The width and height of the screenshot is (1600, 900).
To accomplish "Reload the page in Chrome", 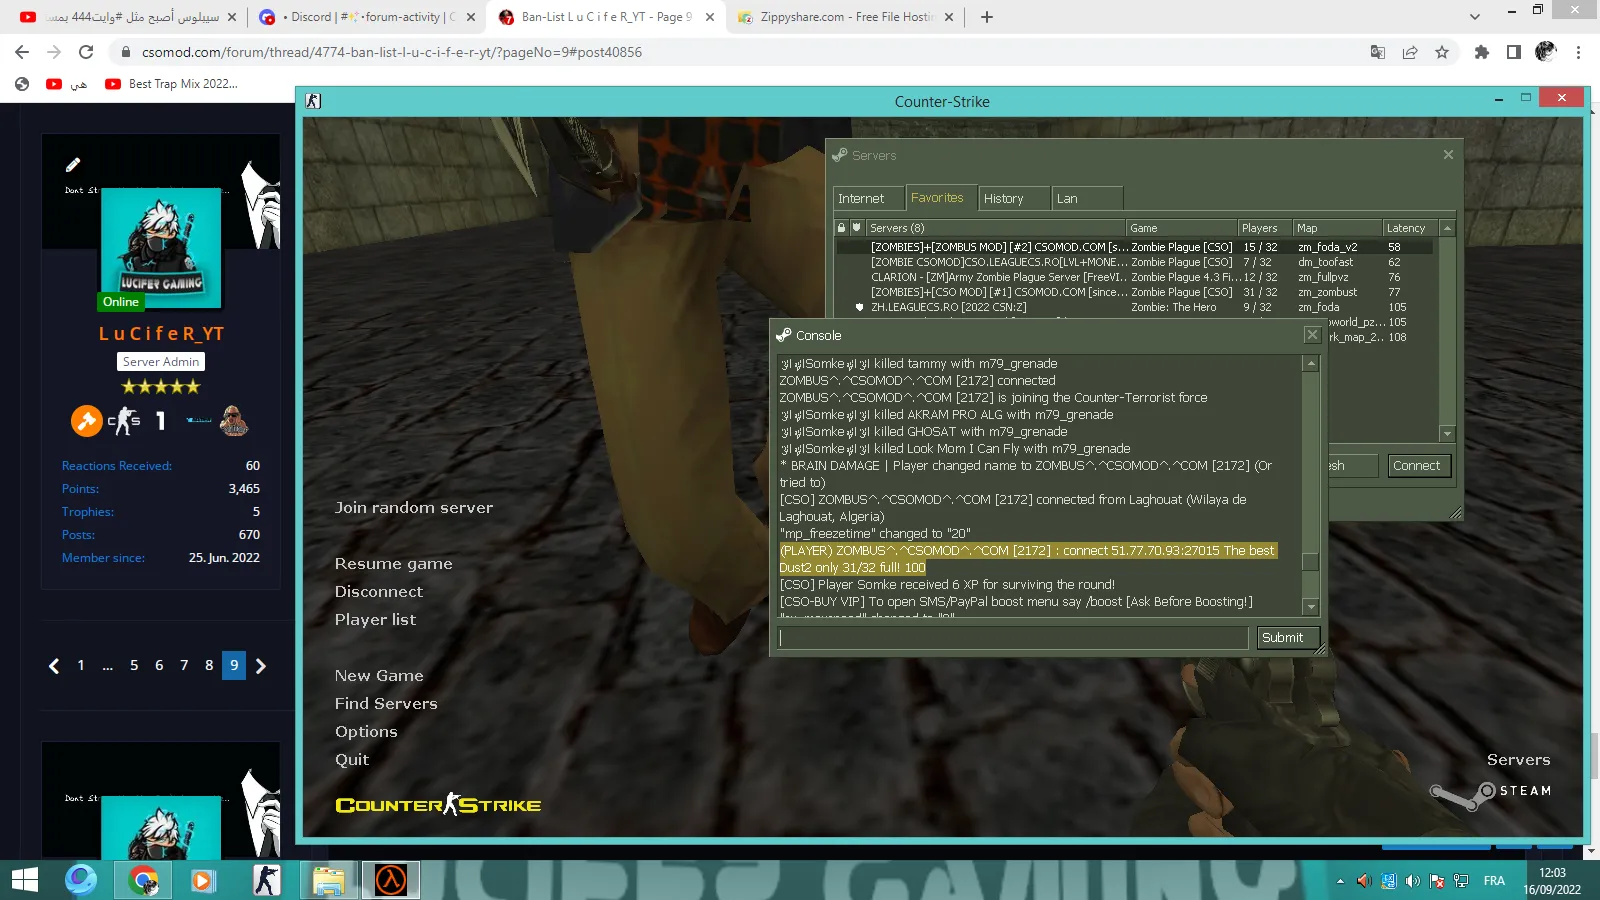I will (86, 52).
